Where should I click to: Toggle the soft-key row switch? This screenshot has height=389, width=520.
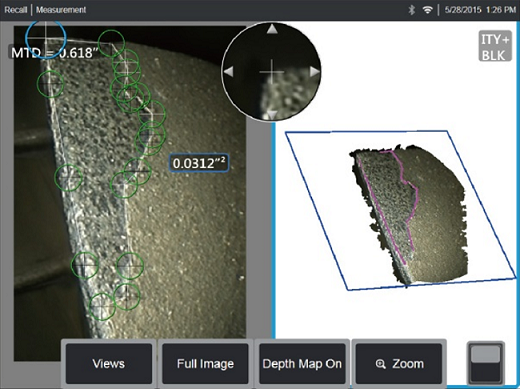point(486,363)
